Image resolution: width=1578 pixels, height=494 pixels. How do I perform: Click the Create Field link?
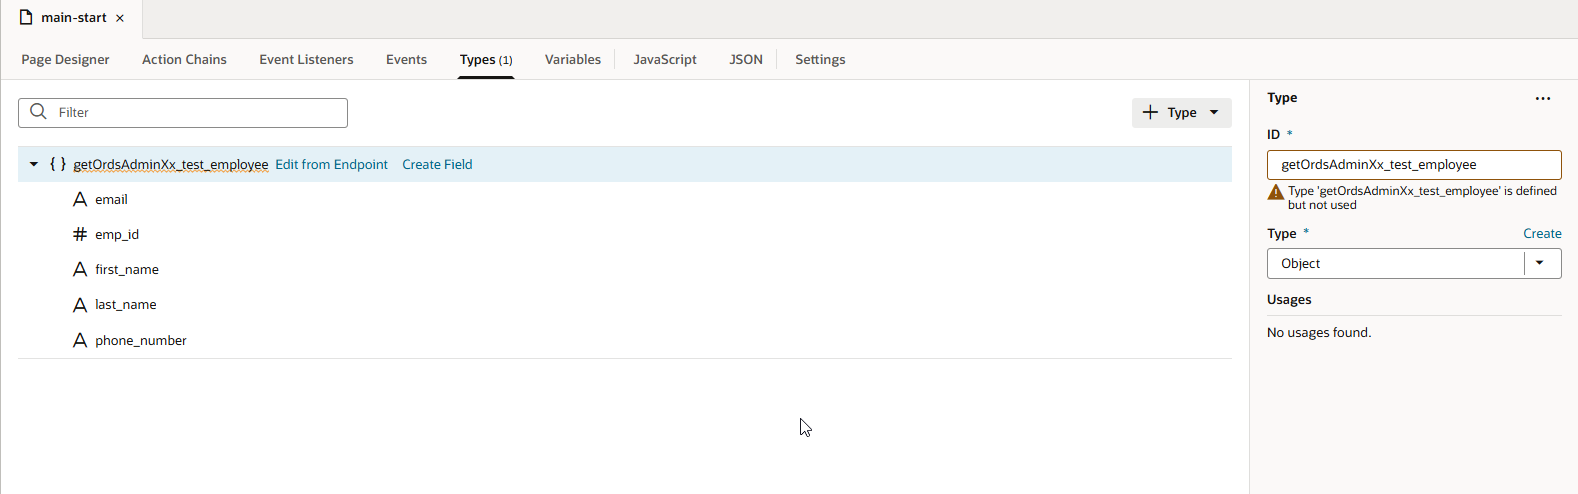click(437, 164)
